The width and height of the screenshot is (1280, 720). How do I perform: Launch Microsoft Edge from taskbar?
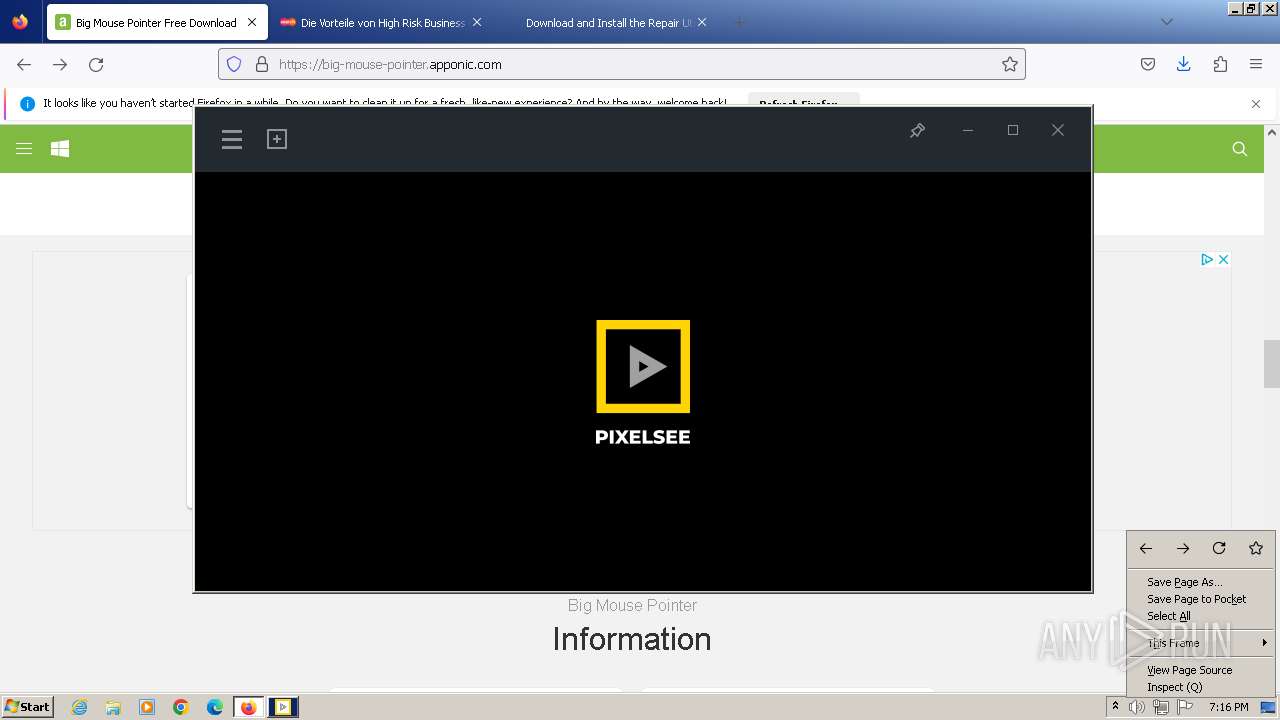215,707
